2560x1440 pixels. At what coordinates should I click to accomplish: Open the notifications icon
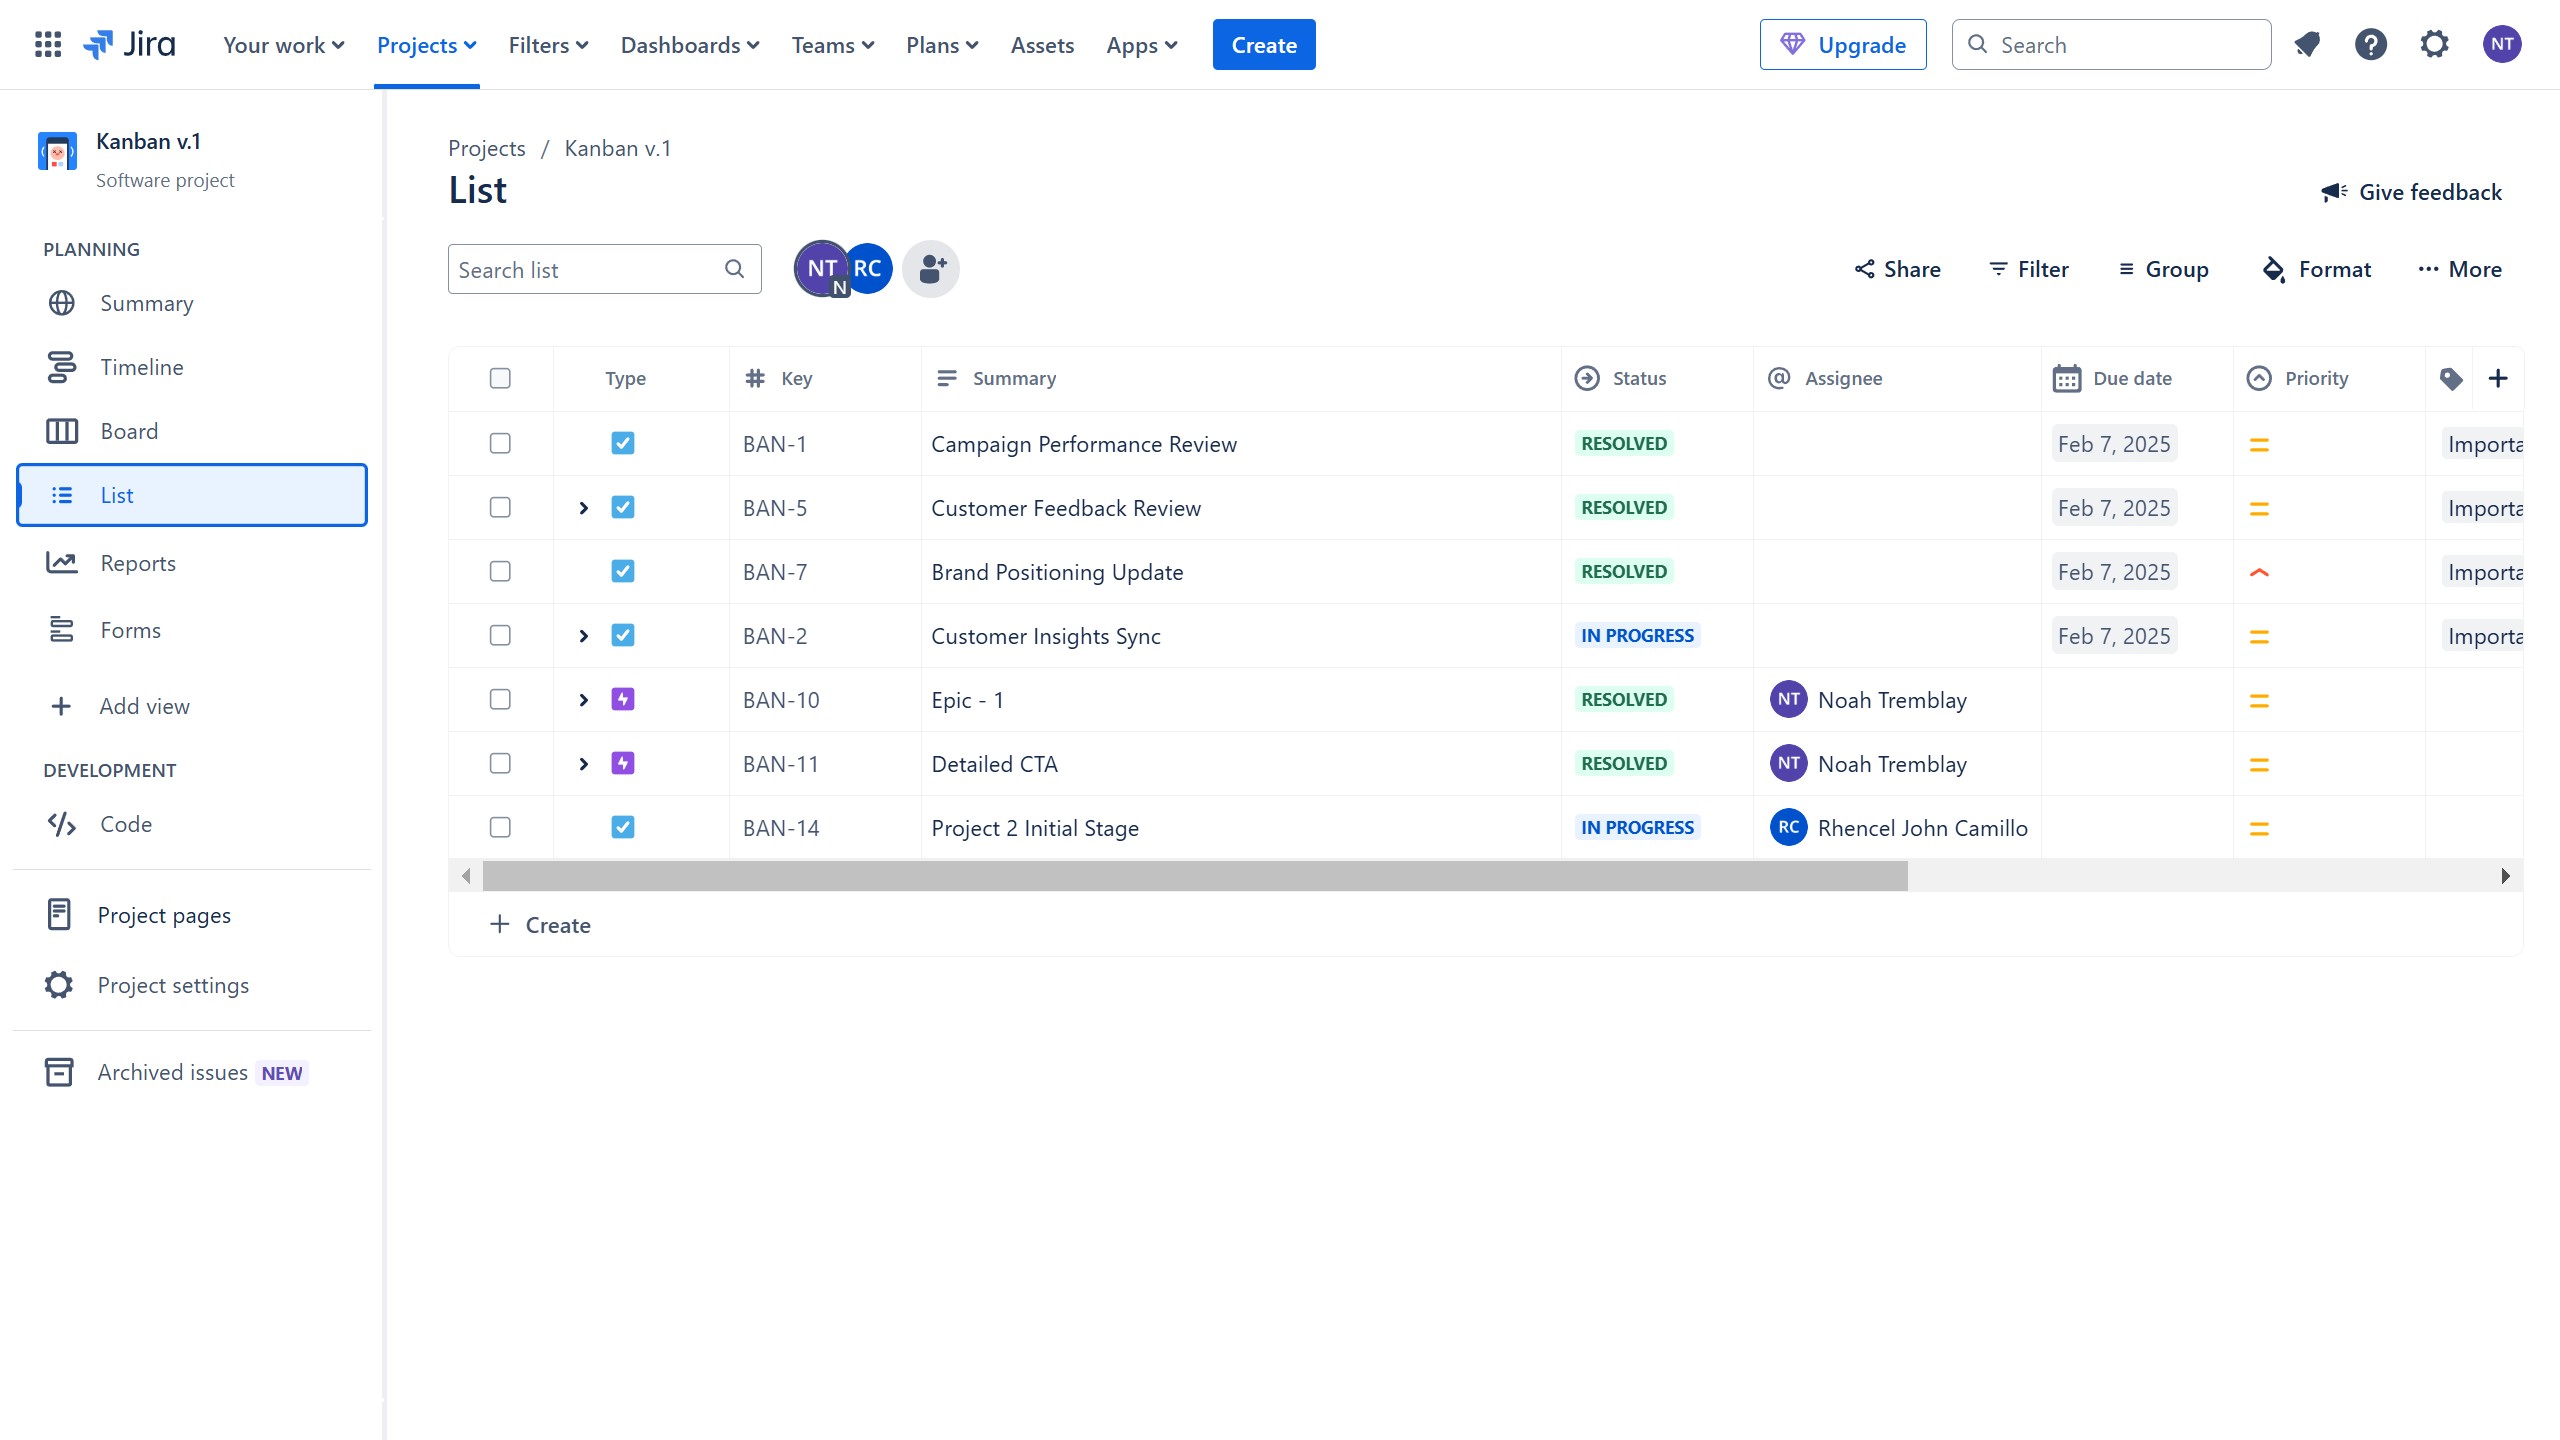tap(2307, 44)
